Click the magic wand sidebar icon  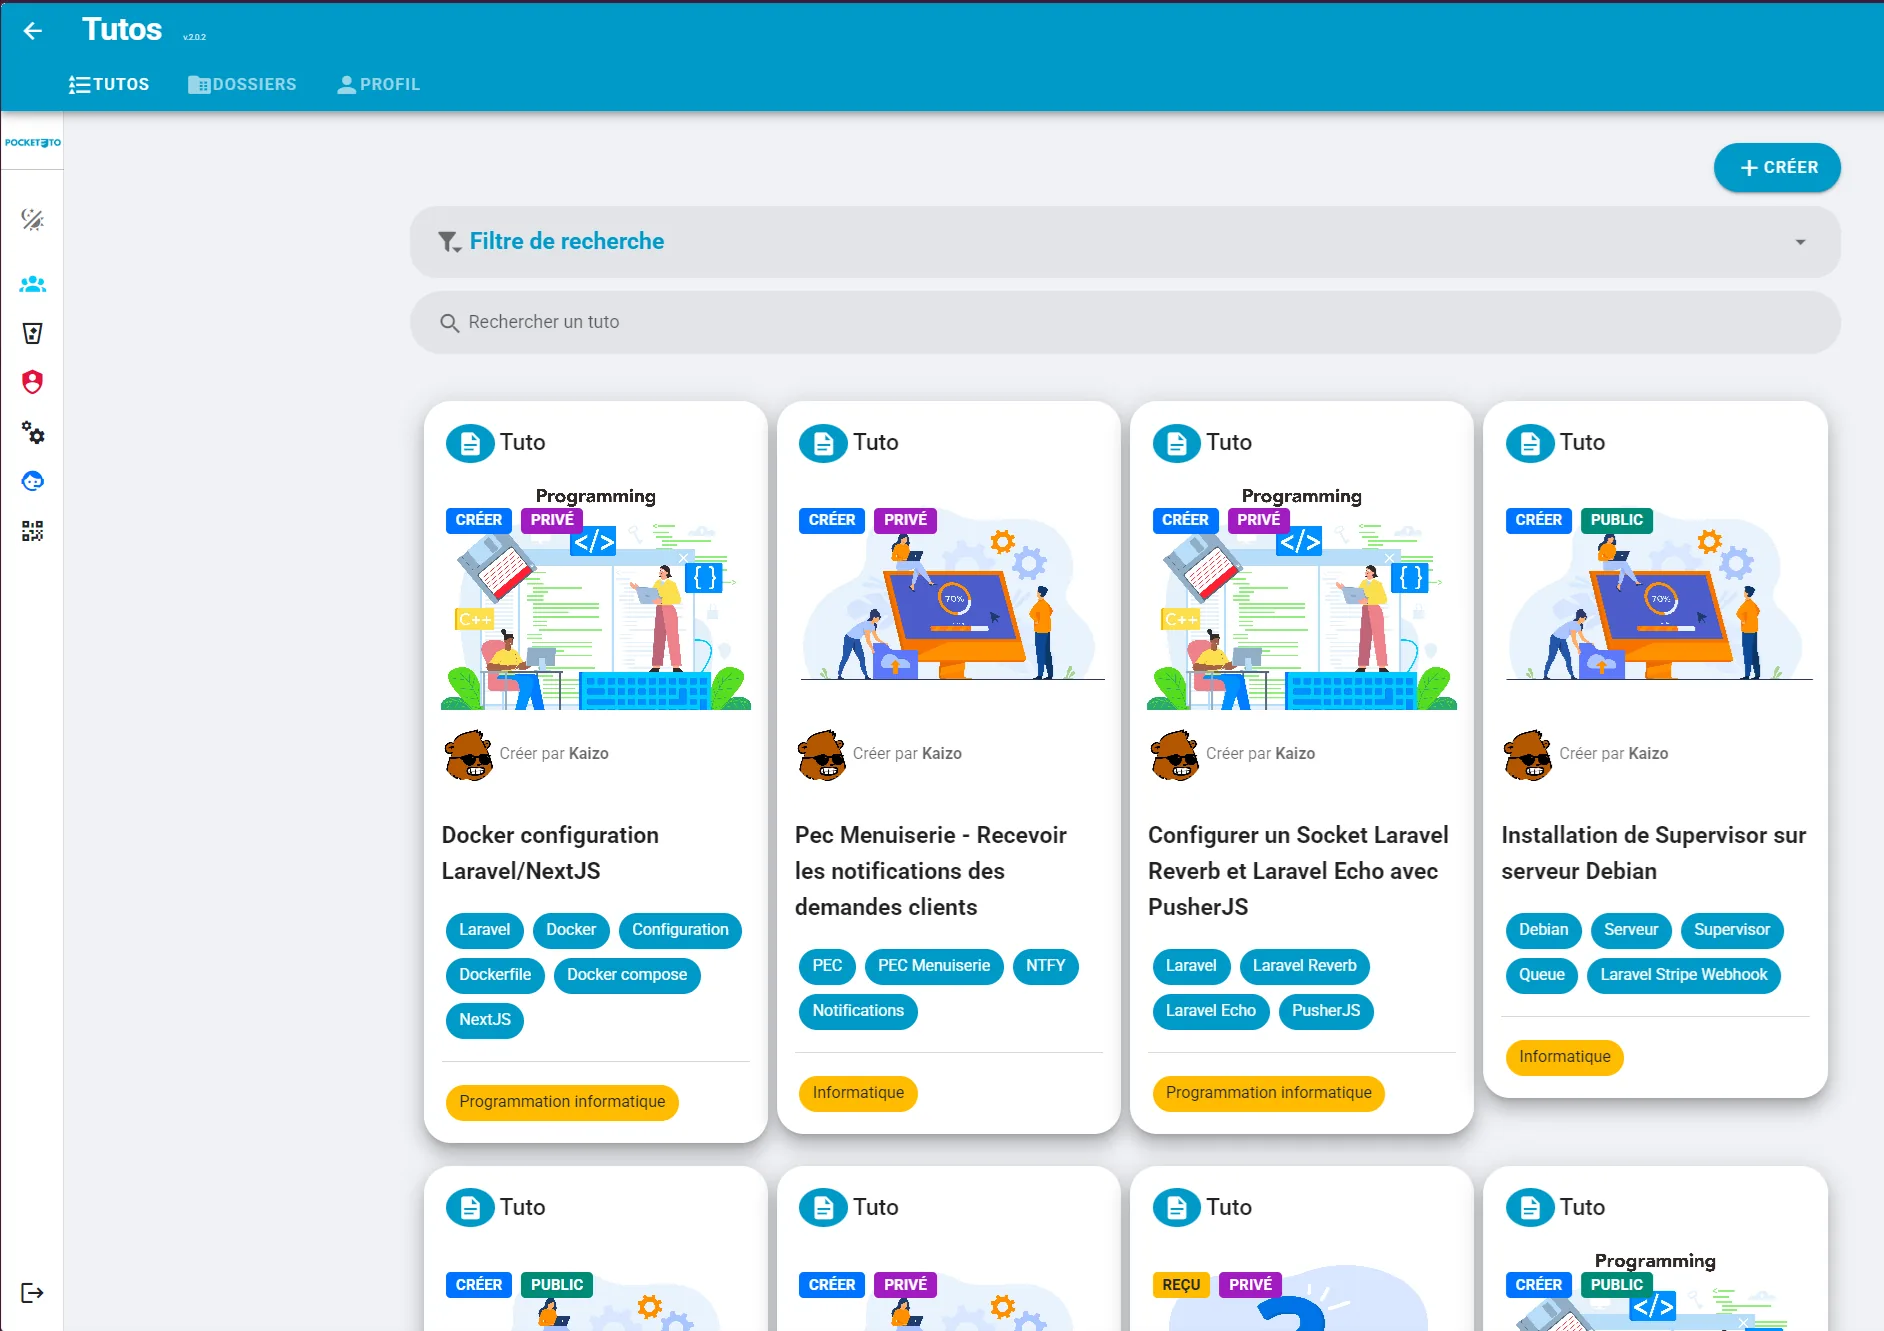pyautogui.click(x=33, y=219)
